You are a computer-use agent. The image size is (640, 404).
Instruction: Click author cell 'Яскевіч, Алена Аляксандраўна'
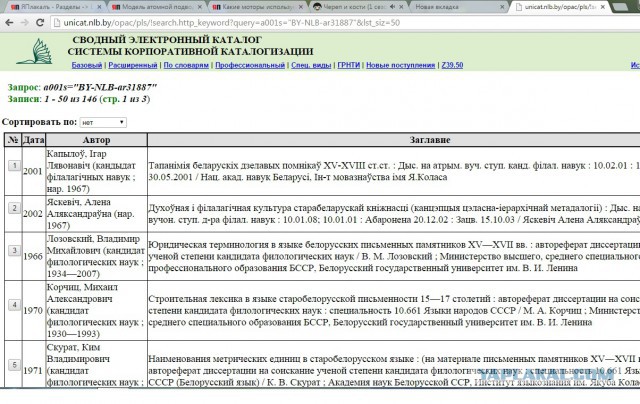pyautogui.click(x=96, y=214)
